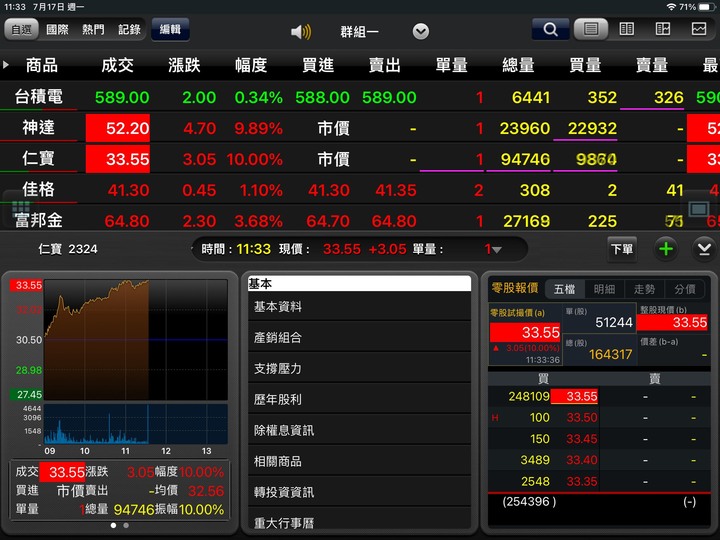
Task: Tap 神達 total volume 23960 cell
Action: click(524, 128)
